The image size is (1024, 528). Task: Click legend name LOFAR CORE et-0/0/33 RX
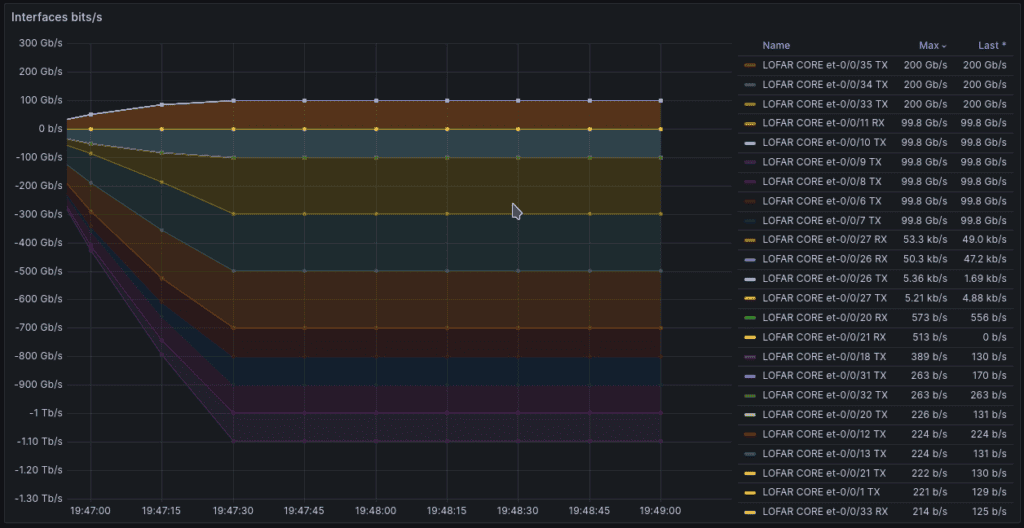pyautogui.click(x=825, y=512)
